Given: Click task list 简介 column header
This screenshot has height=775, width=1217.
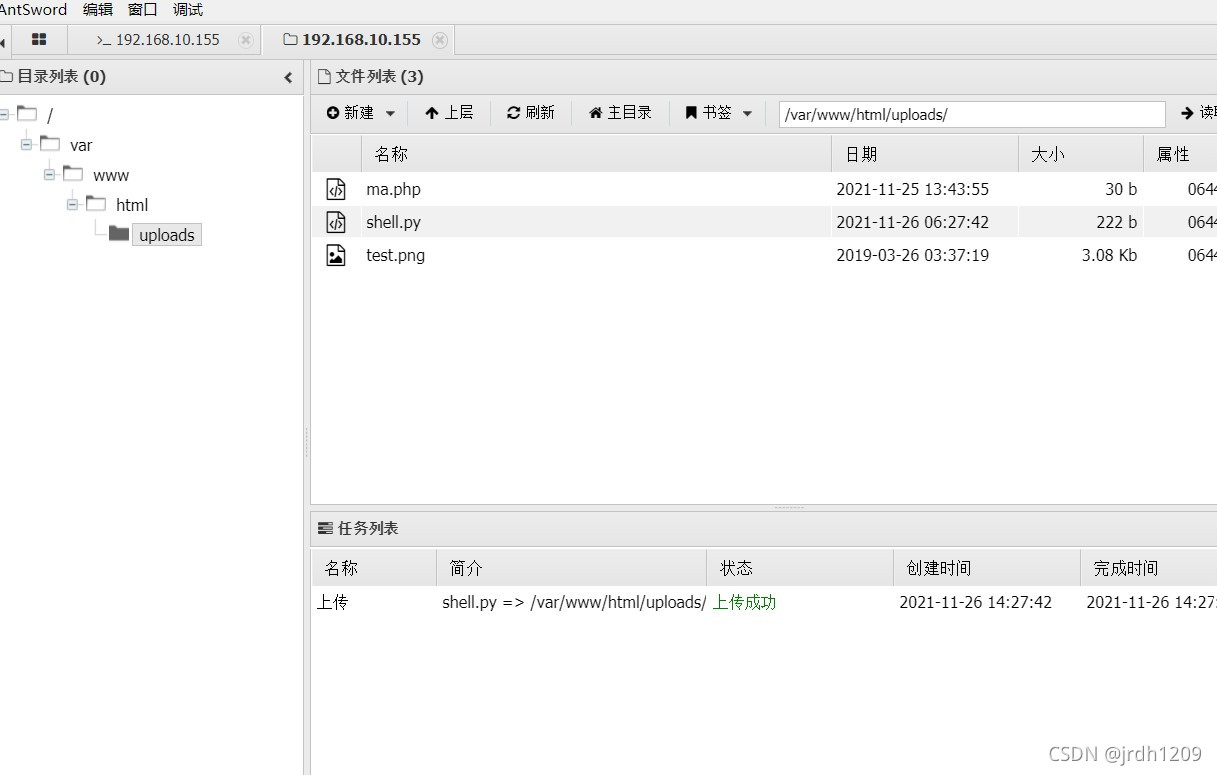Looking at the screenshot, I should [x=571, y=568].
